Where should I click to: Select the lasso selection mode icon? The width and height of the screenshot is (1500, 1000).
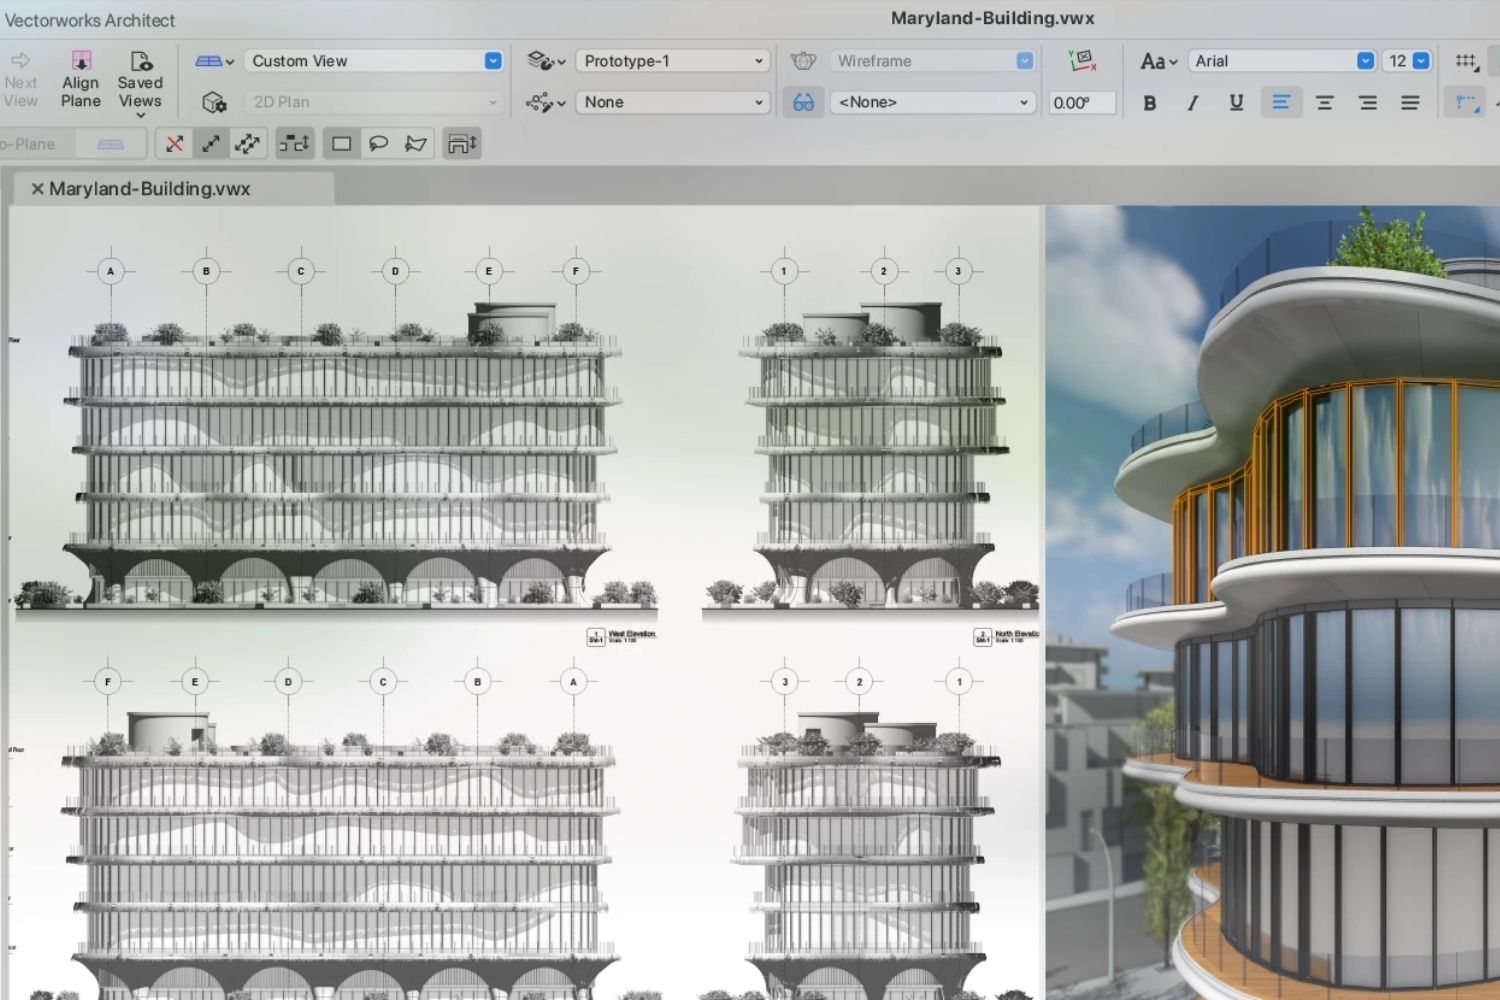[x=378, y=143]
